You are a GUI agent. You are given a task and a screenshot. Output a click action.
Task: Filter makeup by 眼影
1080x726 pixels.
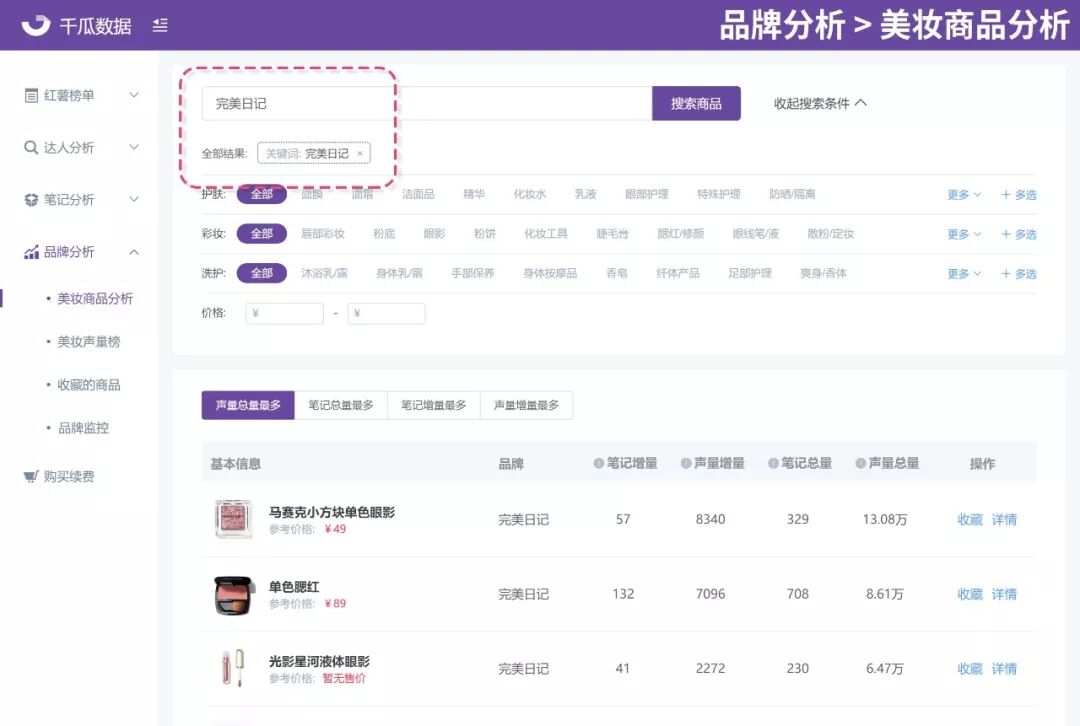point(435,234)
